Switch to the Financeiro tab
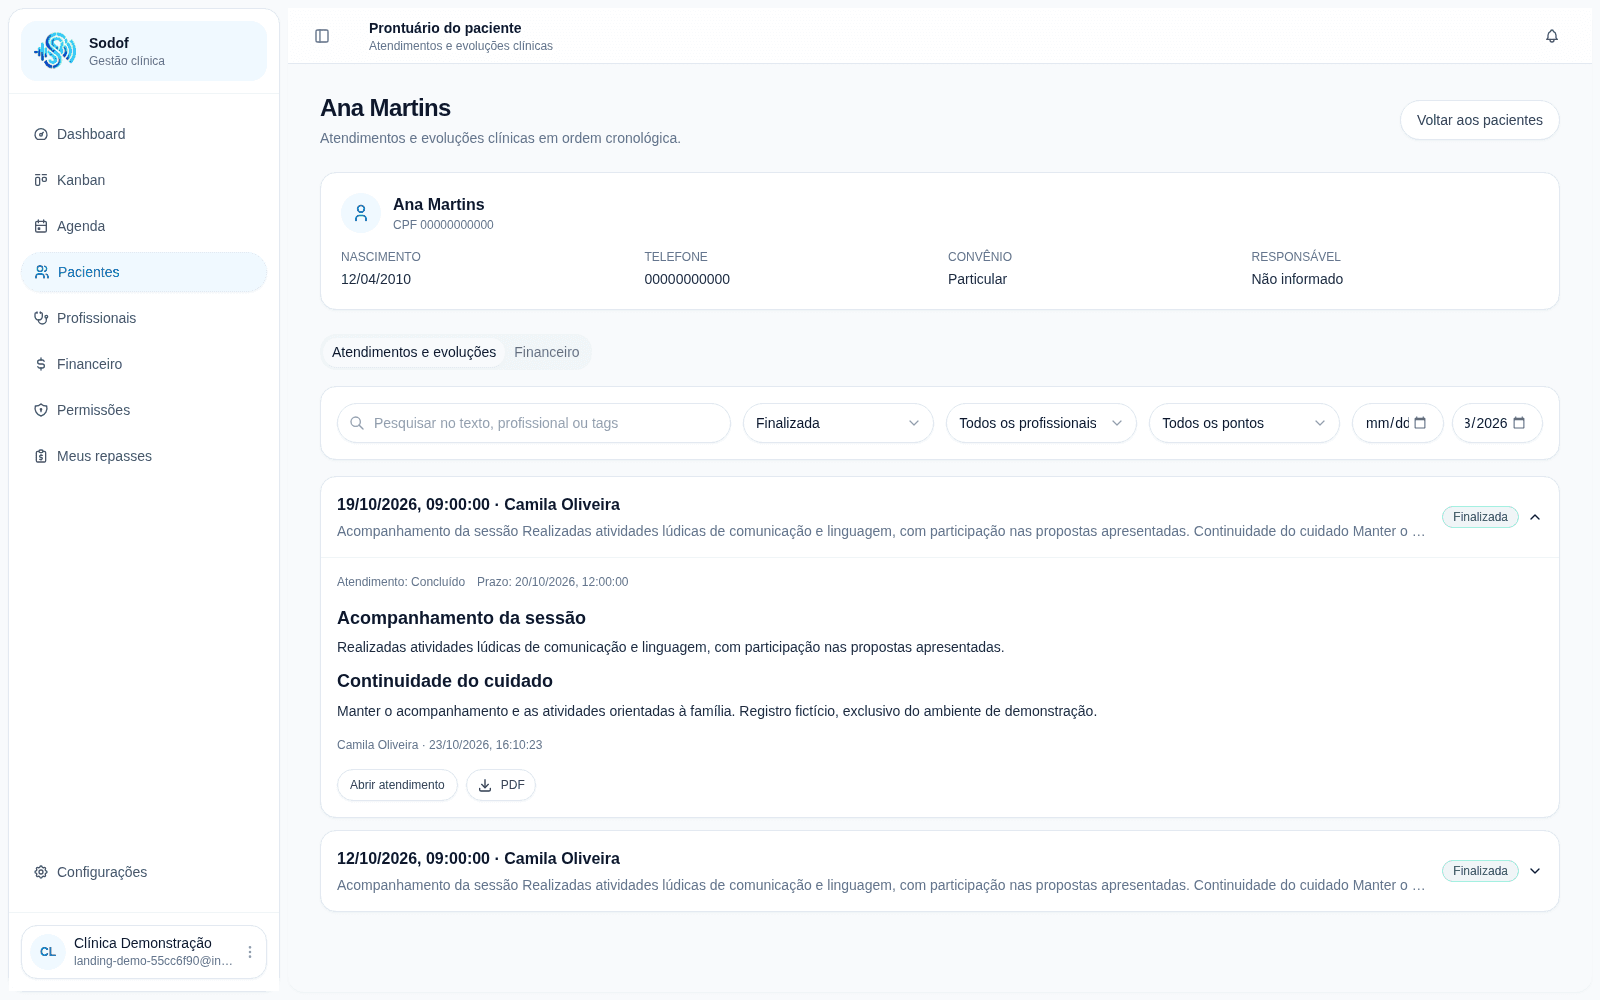The width and height of the screenshot is (1600, 1000). [x=547, y=352]
